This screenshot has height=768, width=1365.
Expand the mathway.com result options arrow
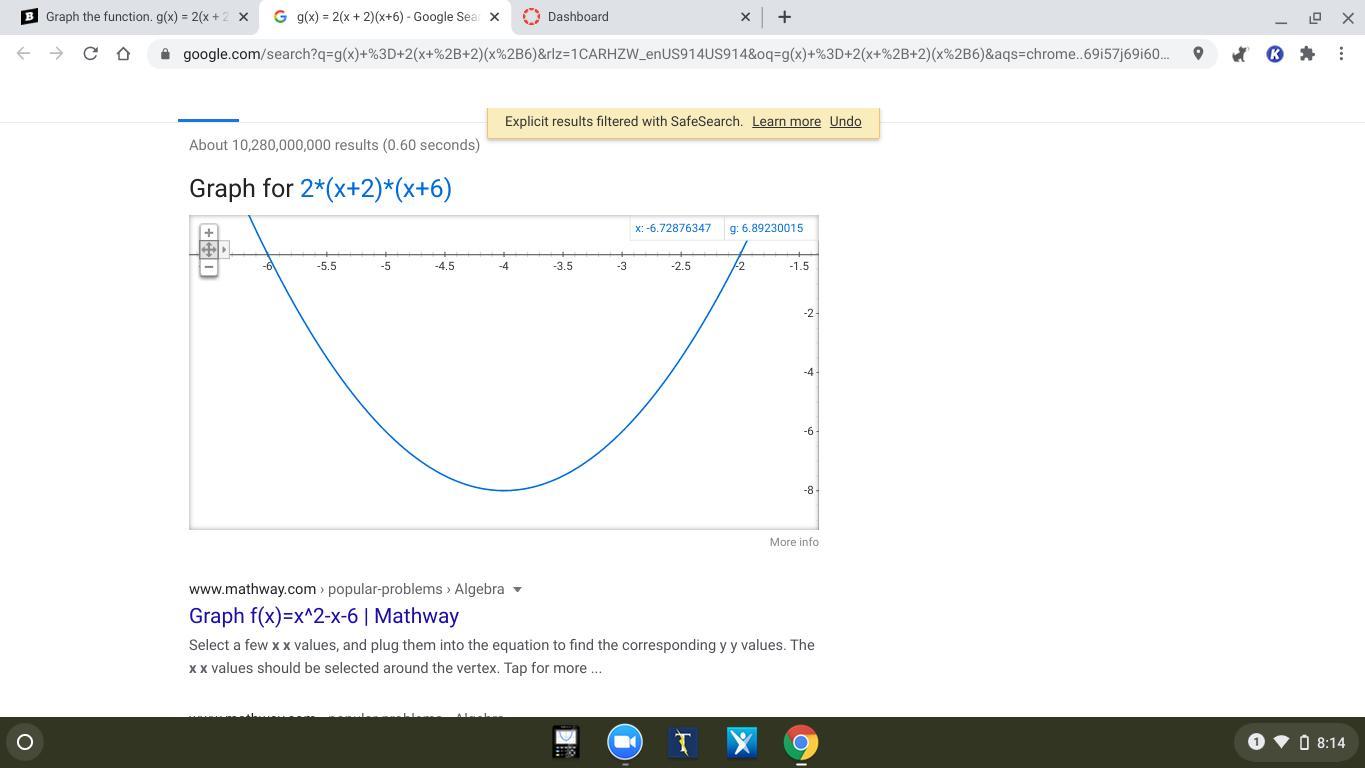tap(517, 589)
